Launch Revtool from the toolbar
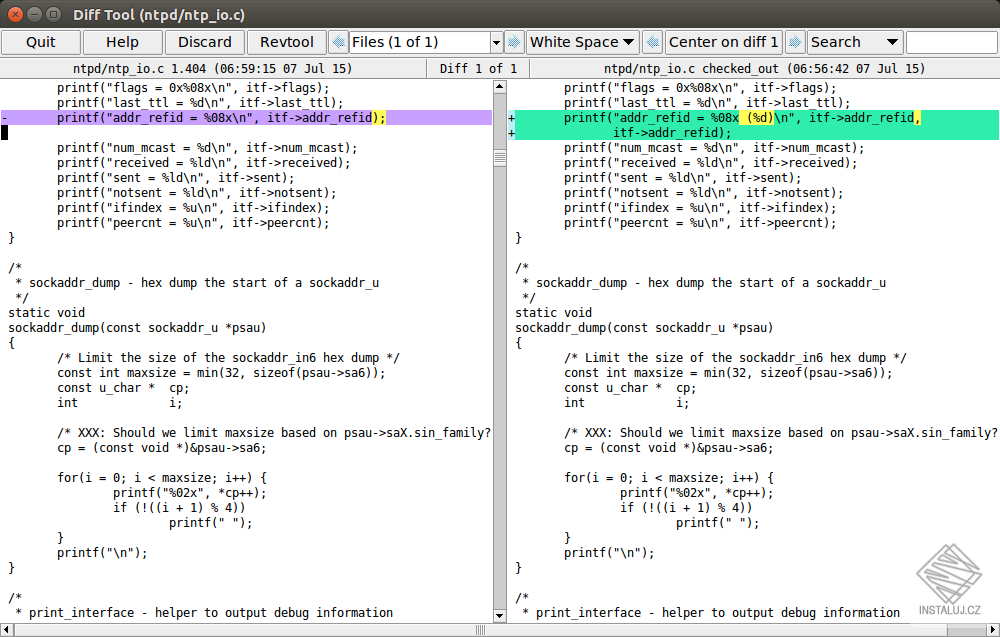 point(286,42)
